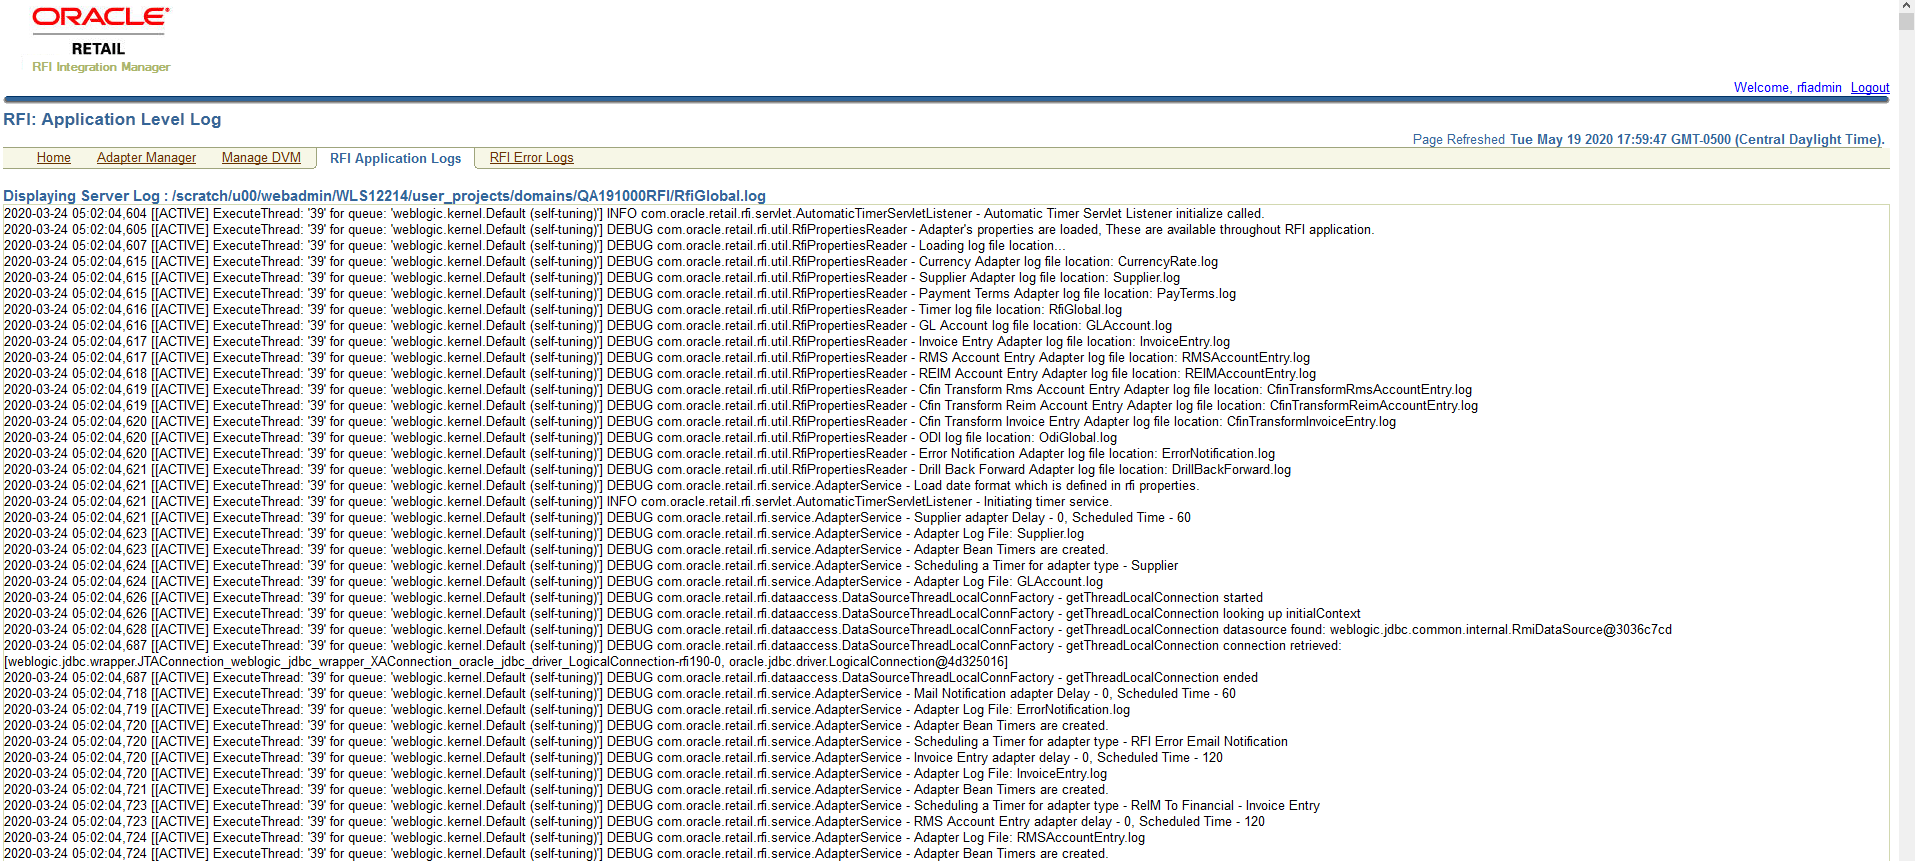Click log line 'Loading log file location...'
This screenshot has width=1915, height=861.
point(535,246)
